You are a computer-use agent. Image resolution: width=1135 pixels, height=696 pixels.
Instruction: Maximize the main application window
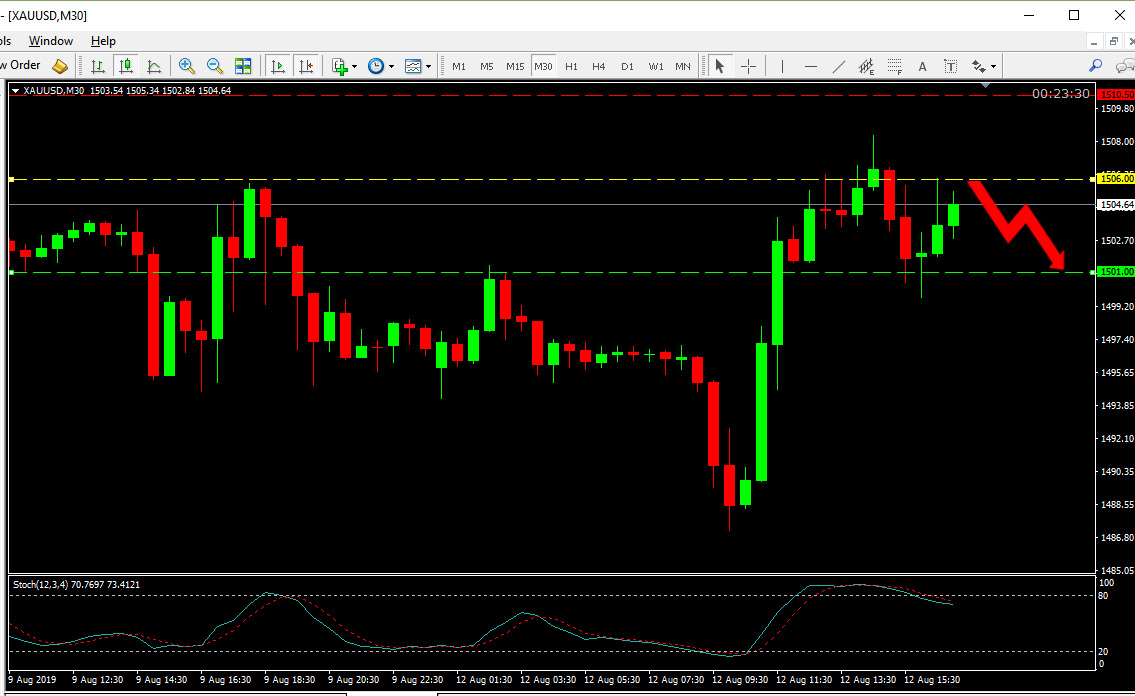click(x=1074, y=15)
